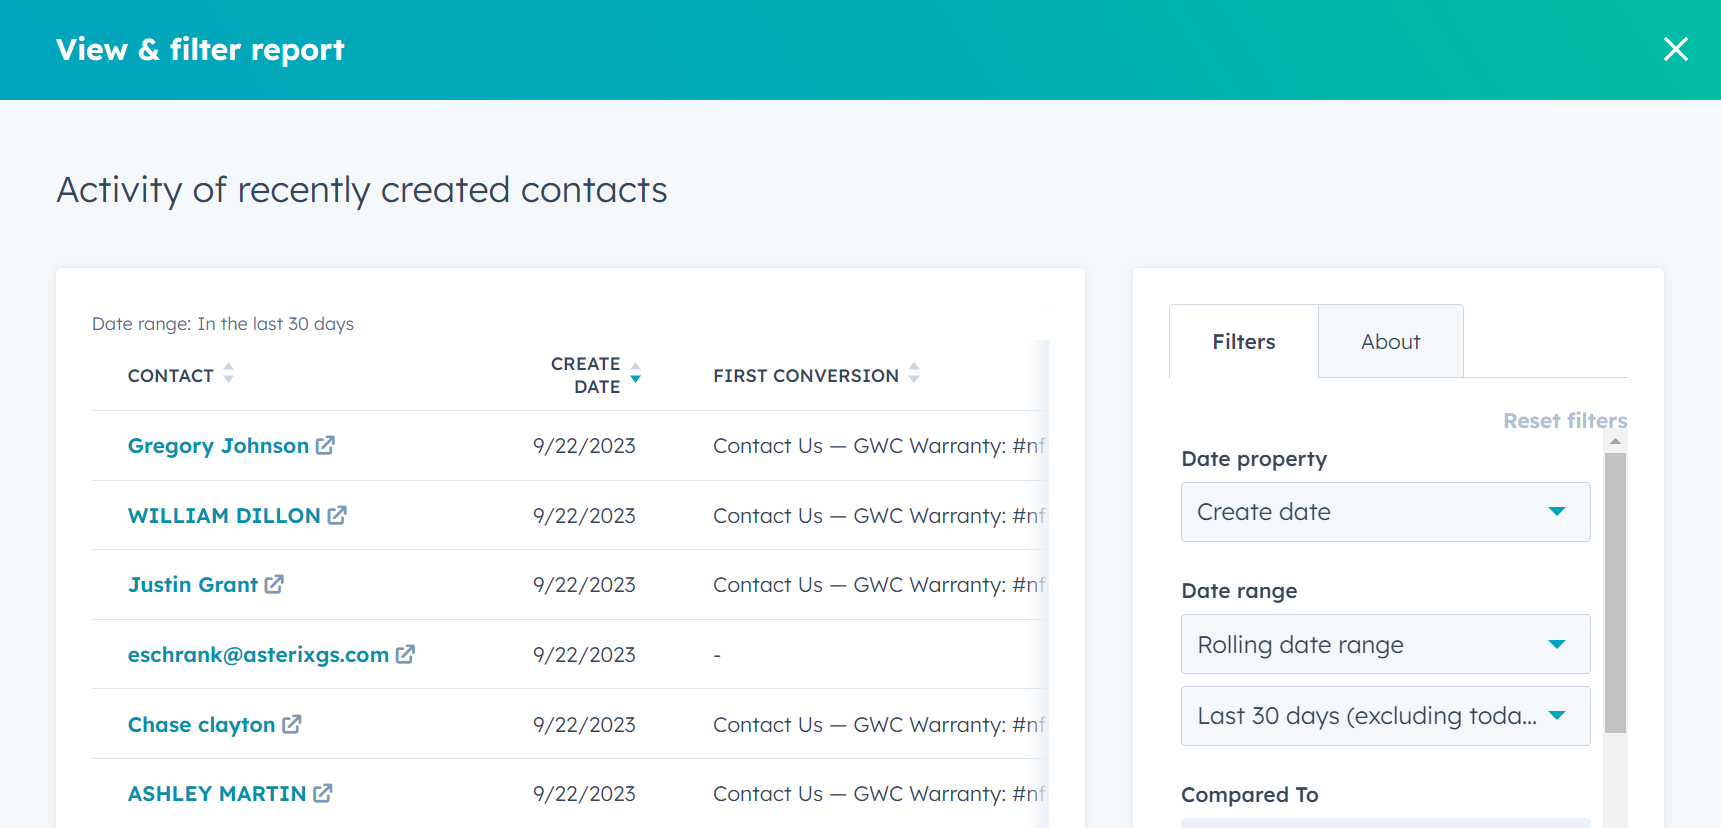This screenshot has width=1721, height=828.
Task: Expand Last 30 days range selector
Action: point(1385,716)
